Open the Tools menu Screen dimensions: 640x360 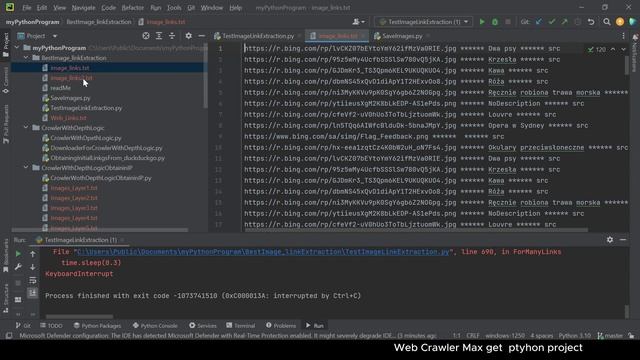[174, 8]
